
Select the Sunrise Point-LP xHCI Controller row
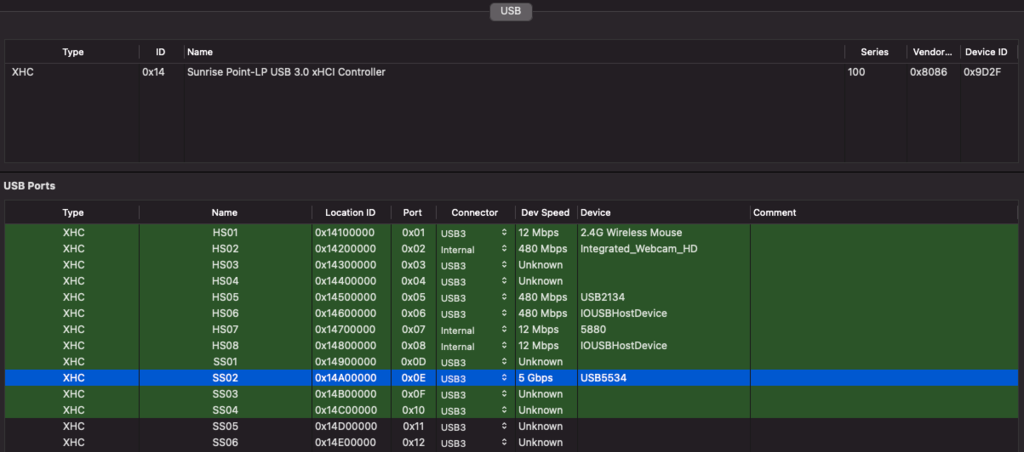(286, 72)
